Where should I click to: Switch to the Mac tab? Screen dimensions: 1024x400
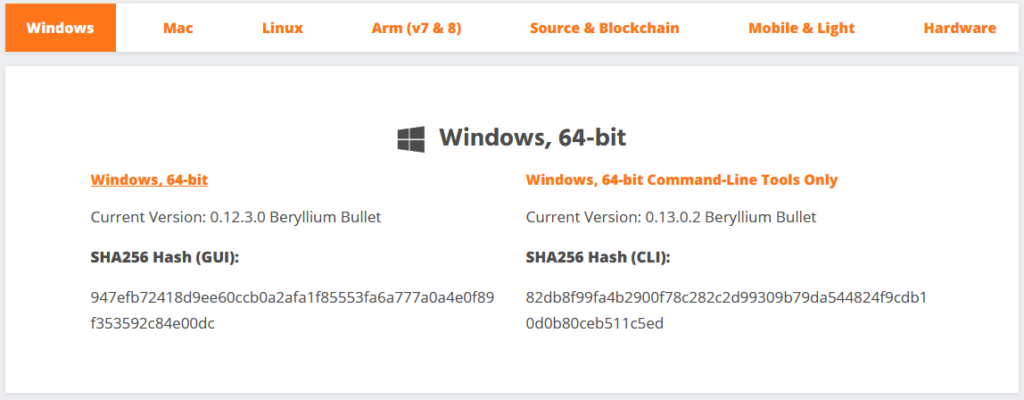(178, 28)
